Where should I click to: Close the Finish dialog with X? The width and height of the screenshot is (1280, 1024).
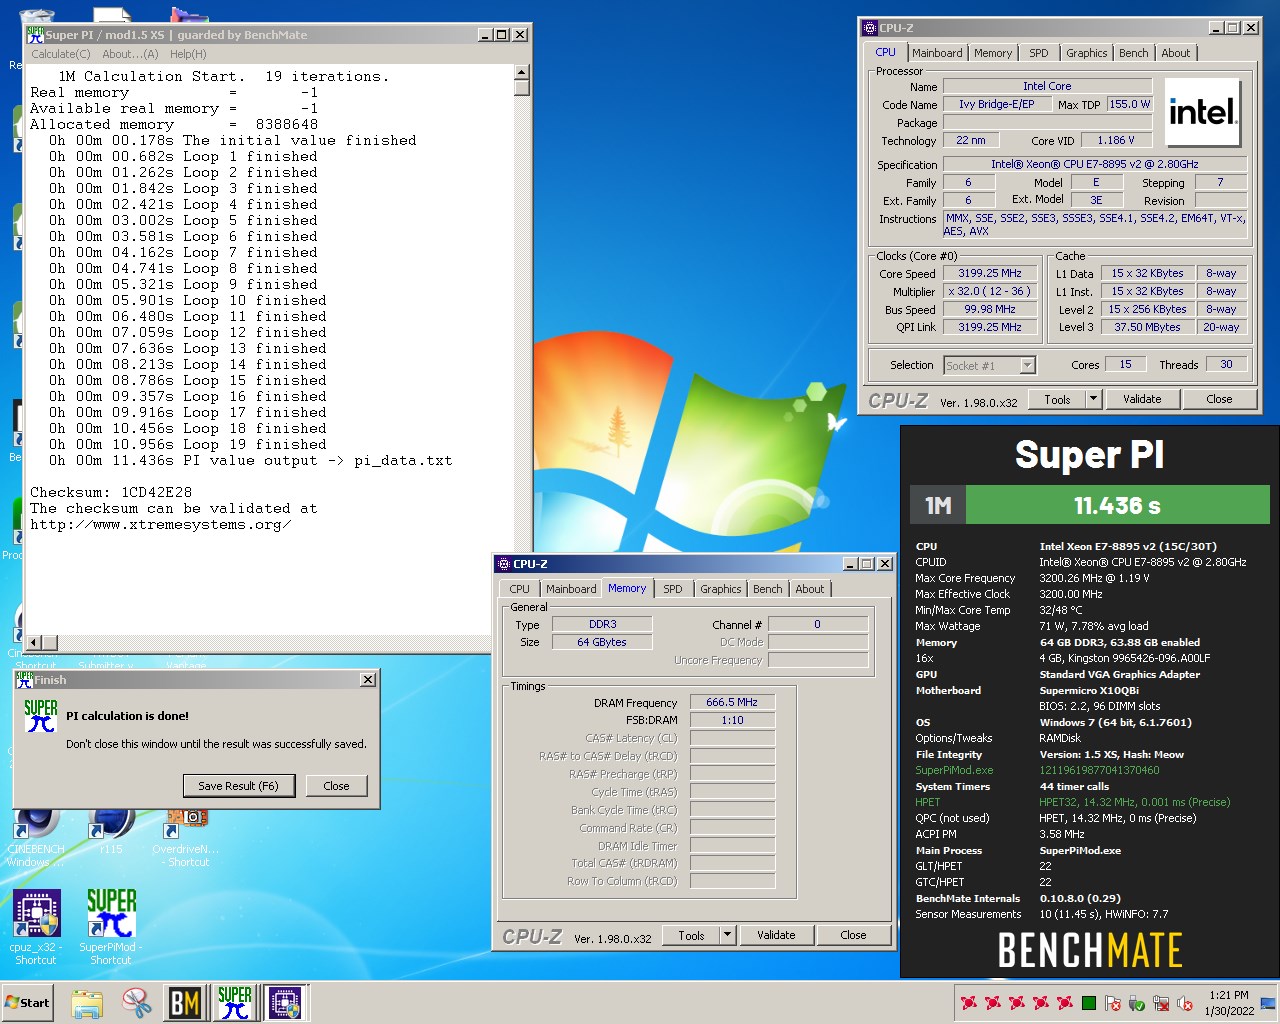(x=368, y=680)
